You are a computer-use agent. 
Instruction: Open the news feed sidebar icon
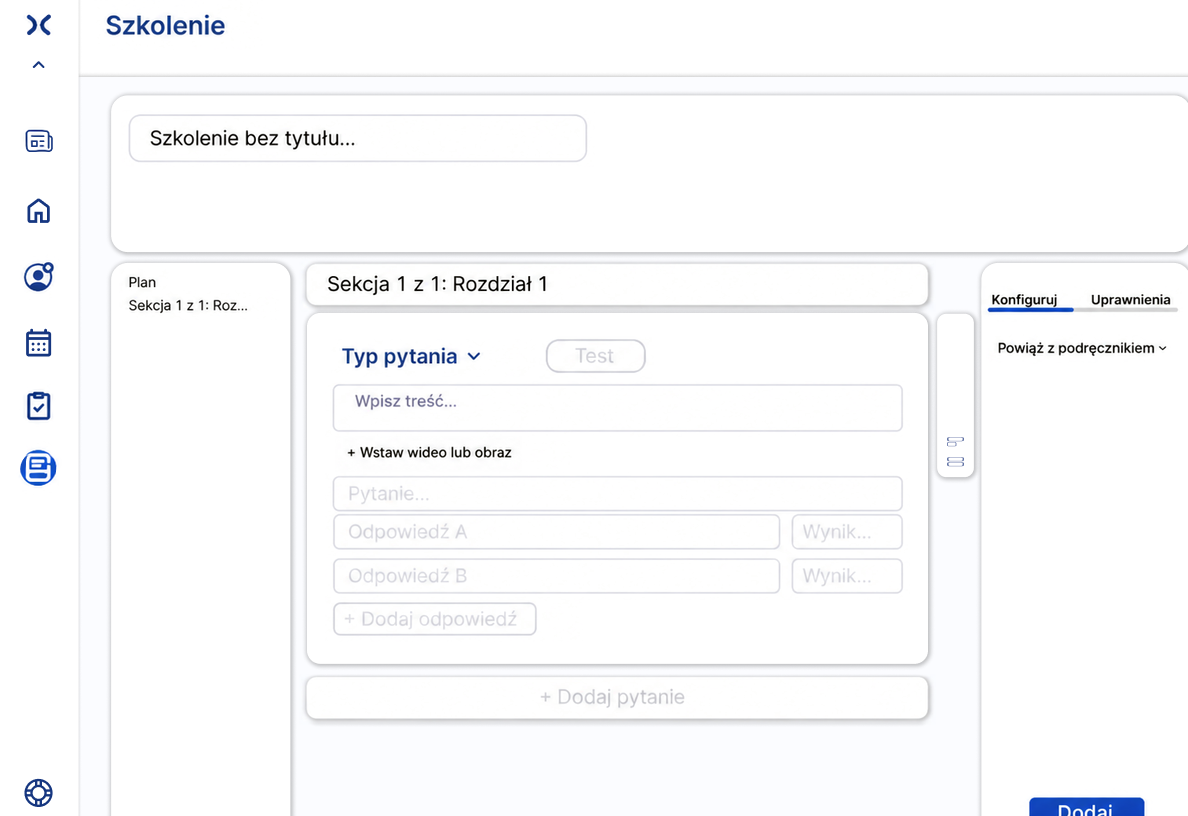(39, 141)
